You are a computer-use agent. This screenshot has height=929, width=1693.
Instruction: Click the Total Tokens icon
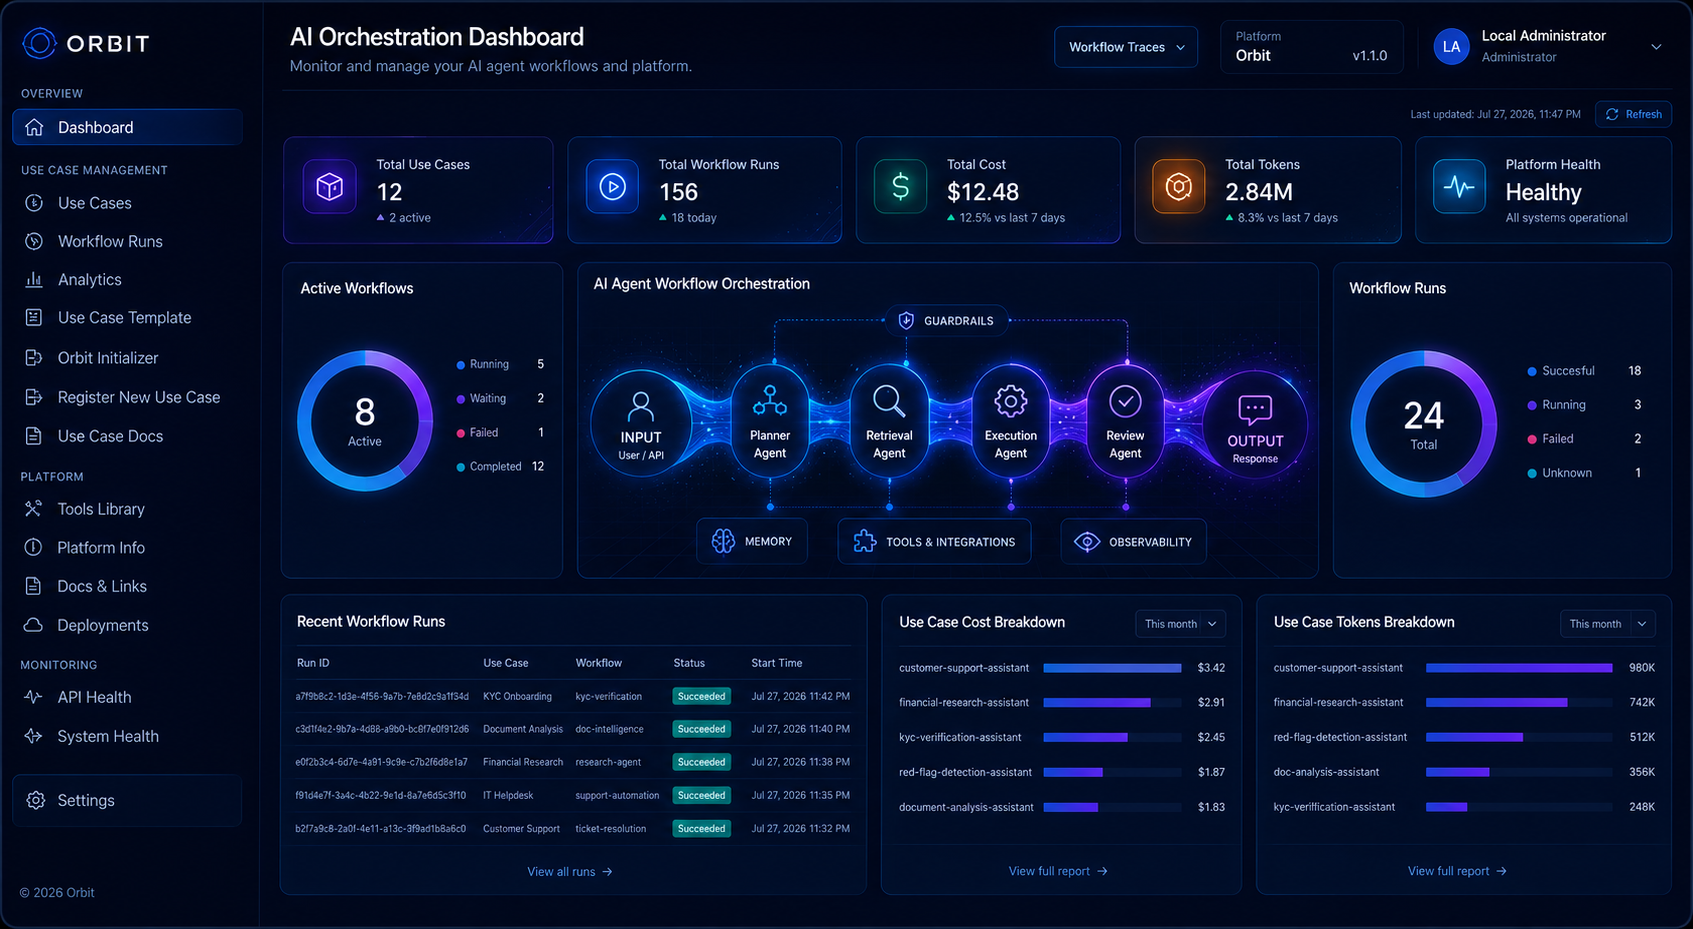(x=1179, y=187)
